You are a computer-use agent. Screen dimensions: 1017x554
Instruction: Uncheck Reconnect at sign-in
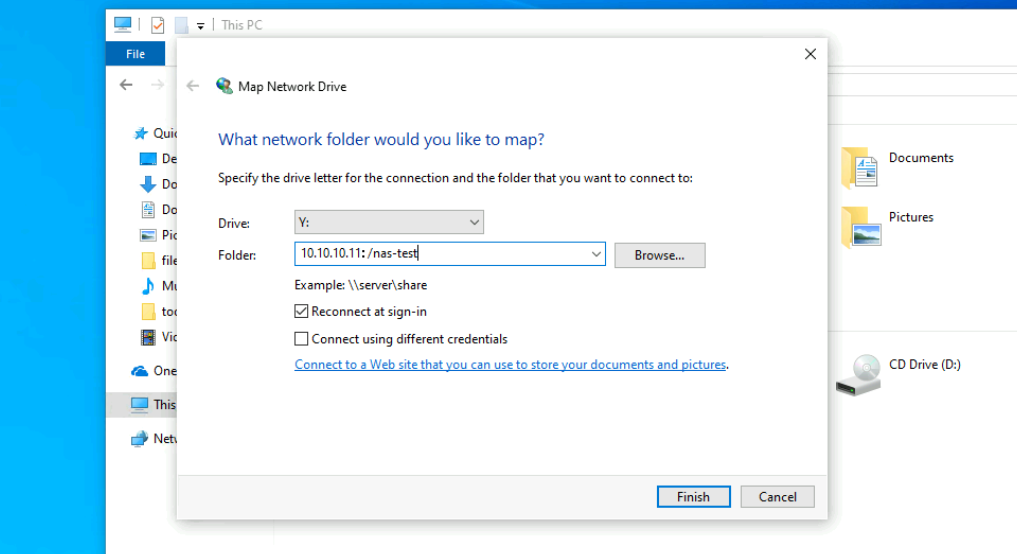302,312
